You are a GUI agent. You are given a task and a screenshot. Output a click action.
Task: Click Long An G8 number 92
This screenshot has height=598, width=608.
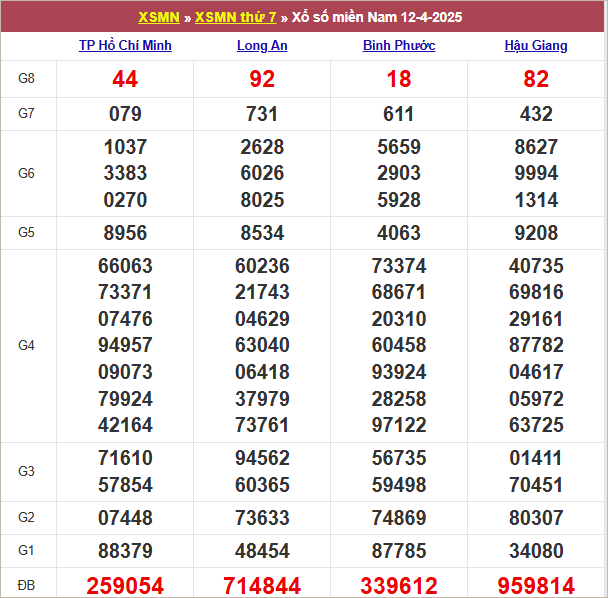pyautogui.click(x=262, y=79)
